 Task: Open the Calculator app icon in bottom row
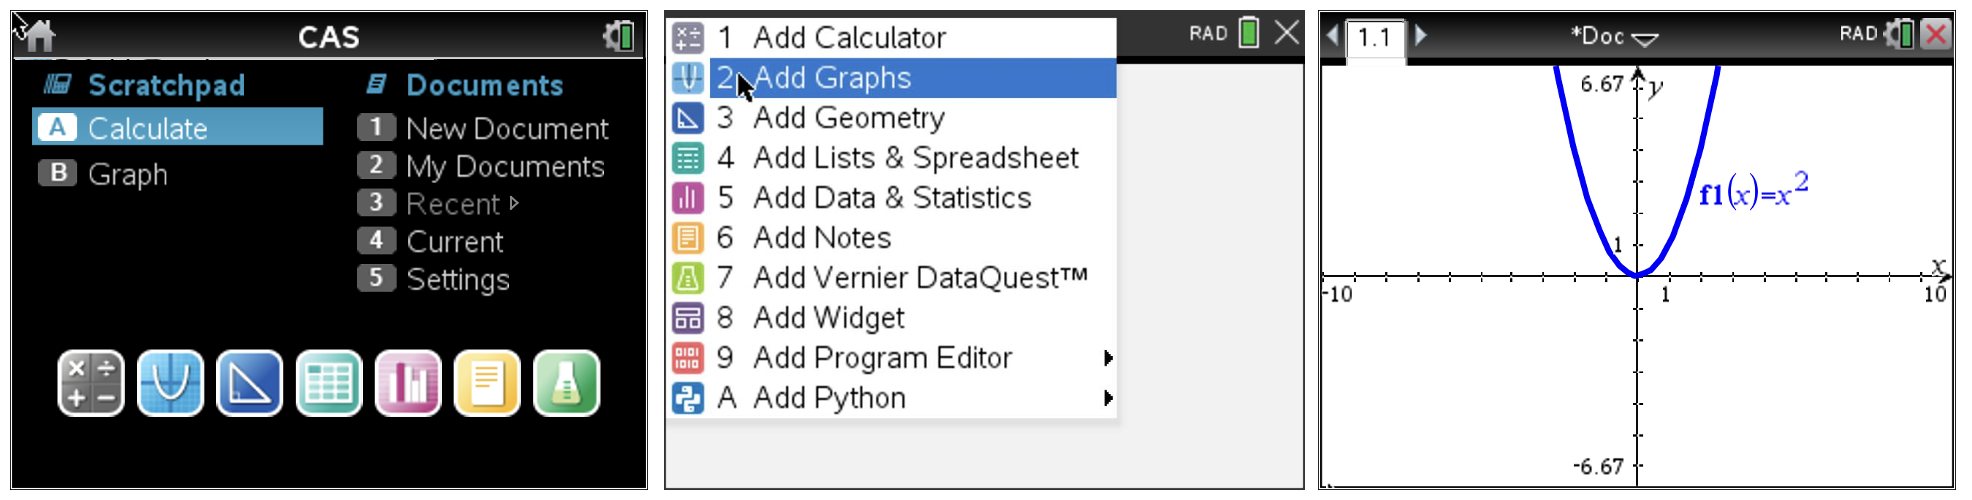pyautogui.click(x=91, y=383)
